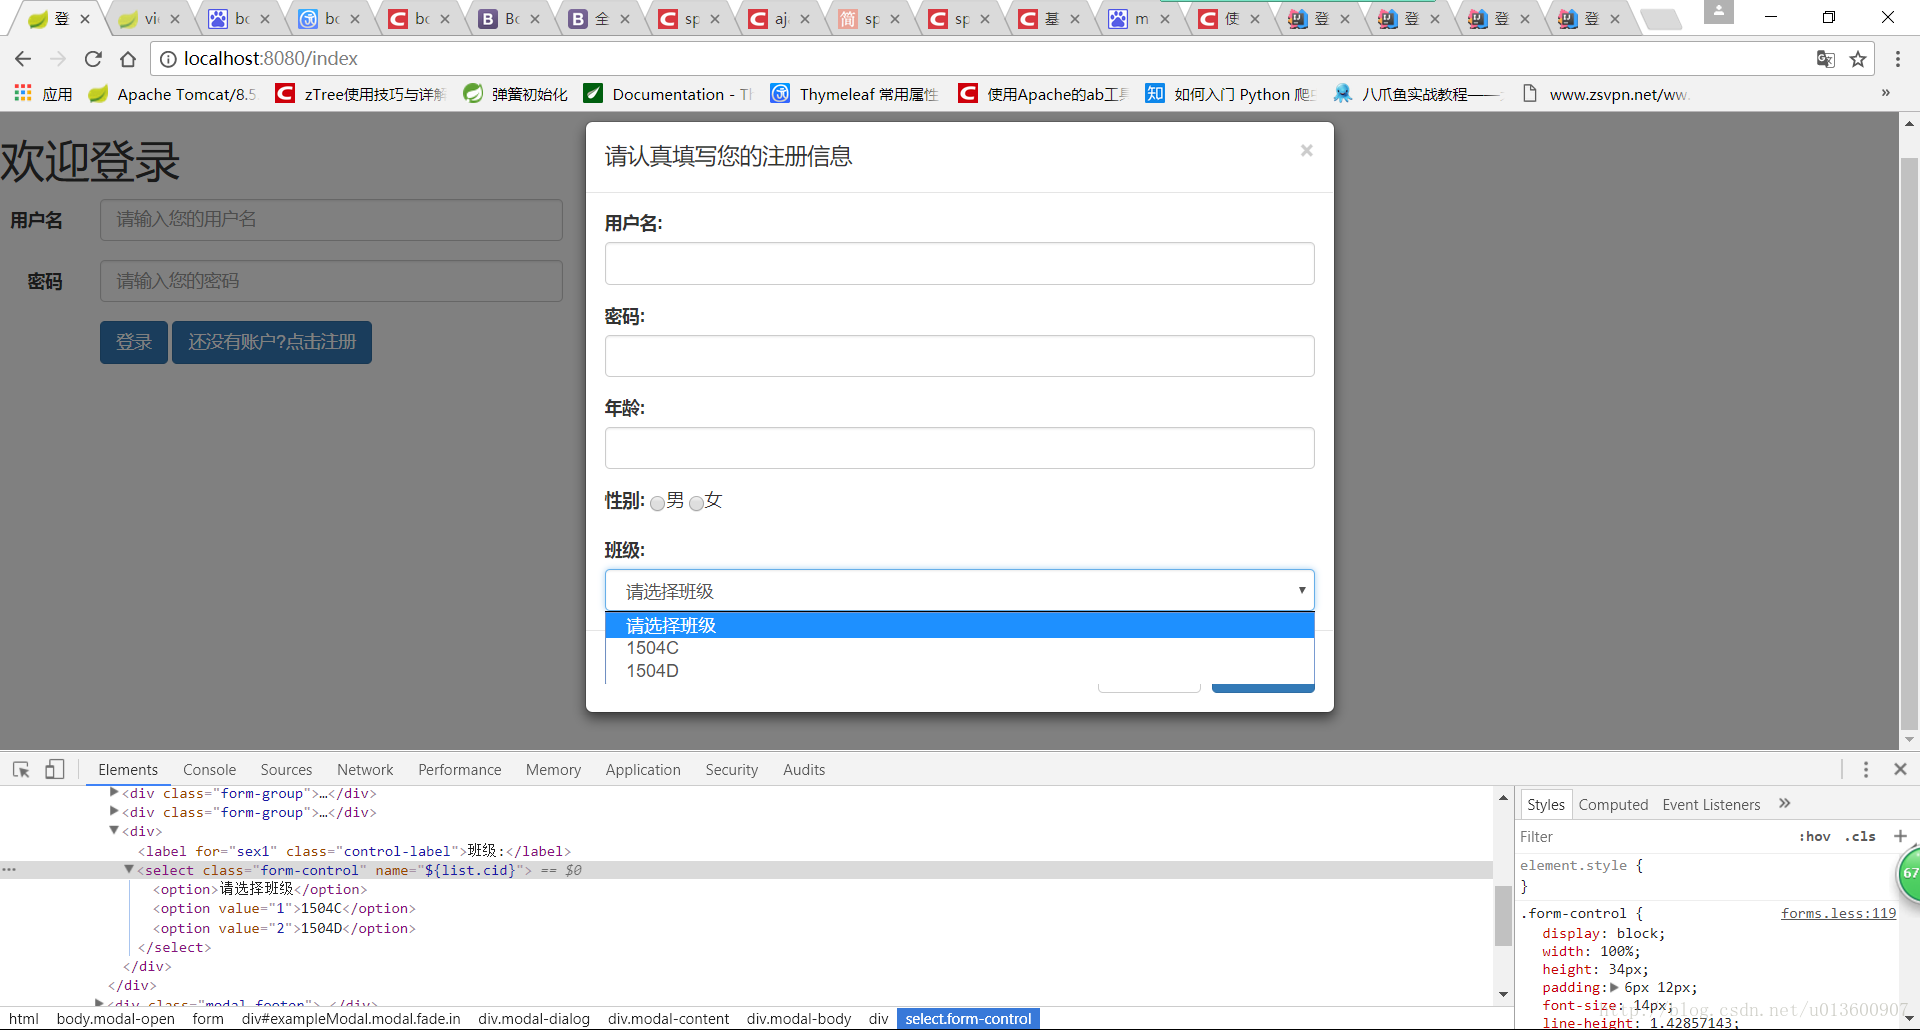The width and height of the screenshot is (1920, 1030).
Task: Reload the page with the refresh icon
Action: click(x=93, y=59)
